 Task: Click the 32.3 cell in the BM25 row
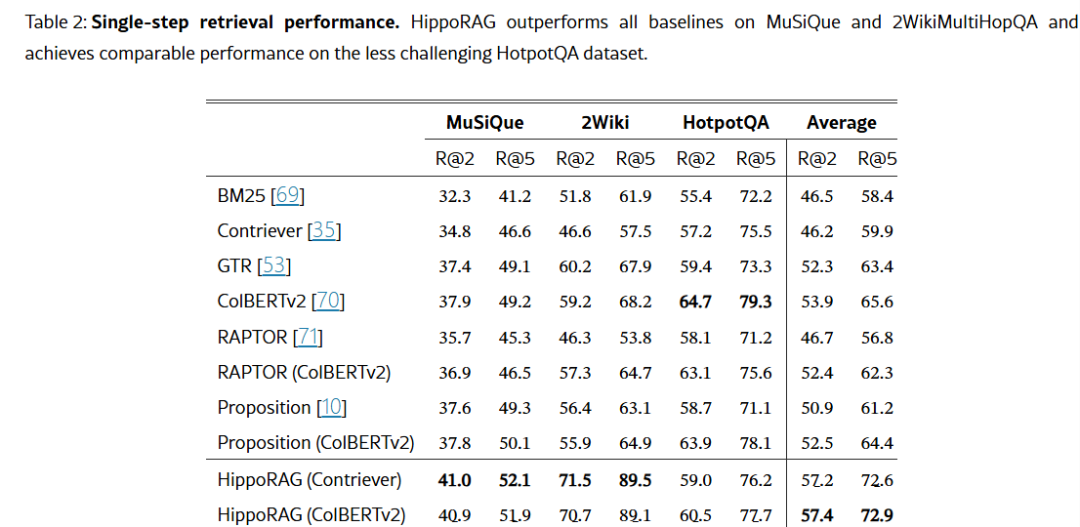coord(454,196)
